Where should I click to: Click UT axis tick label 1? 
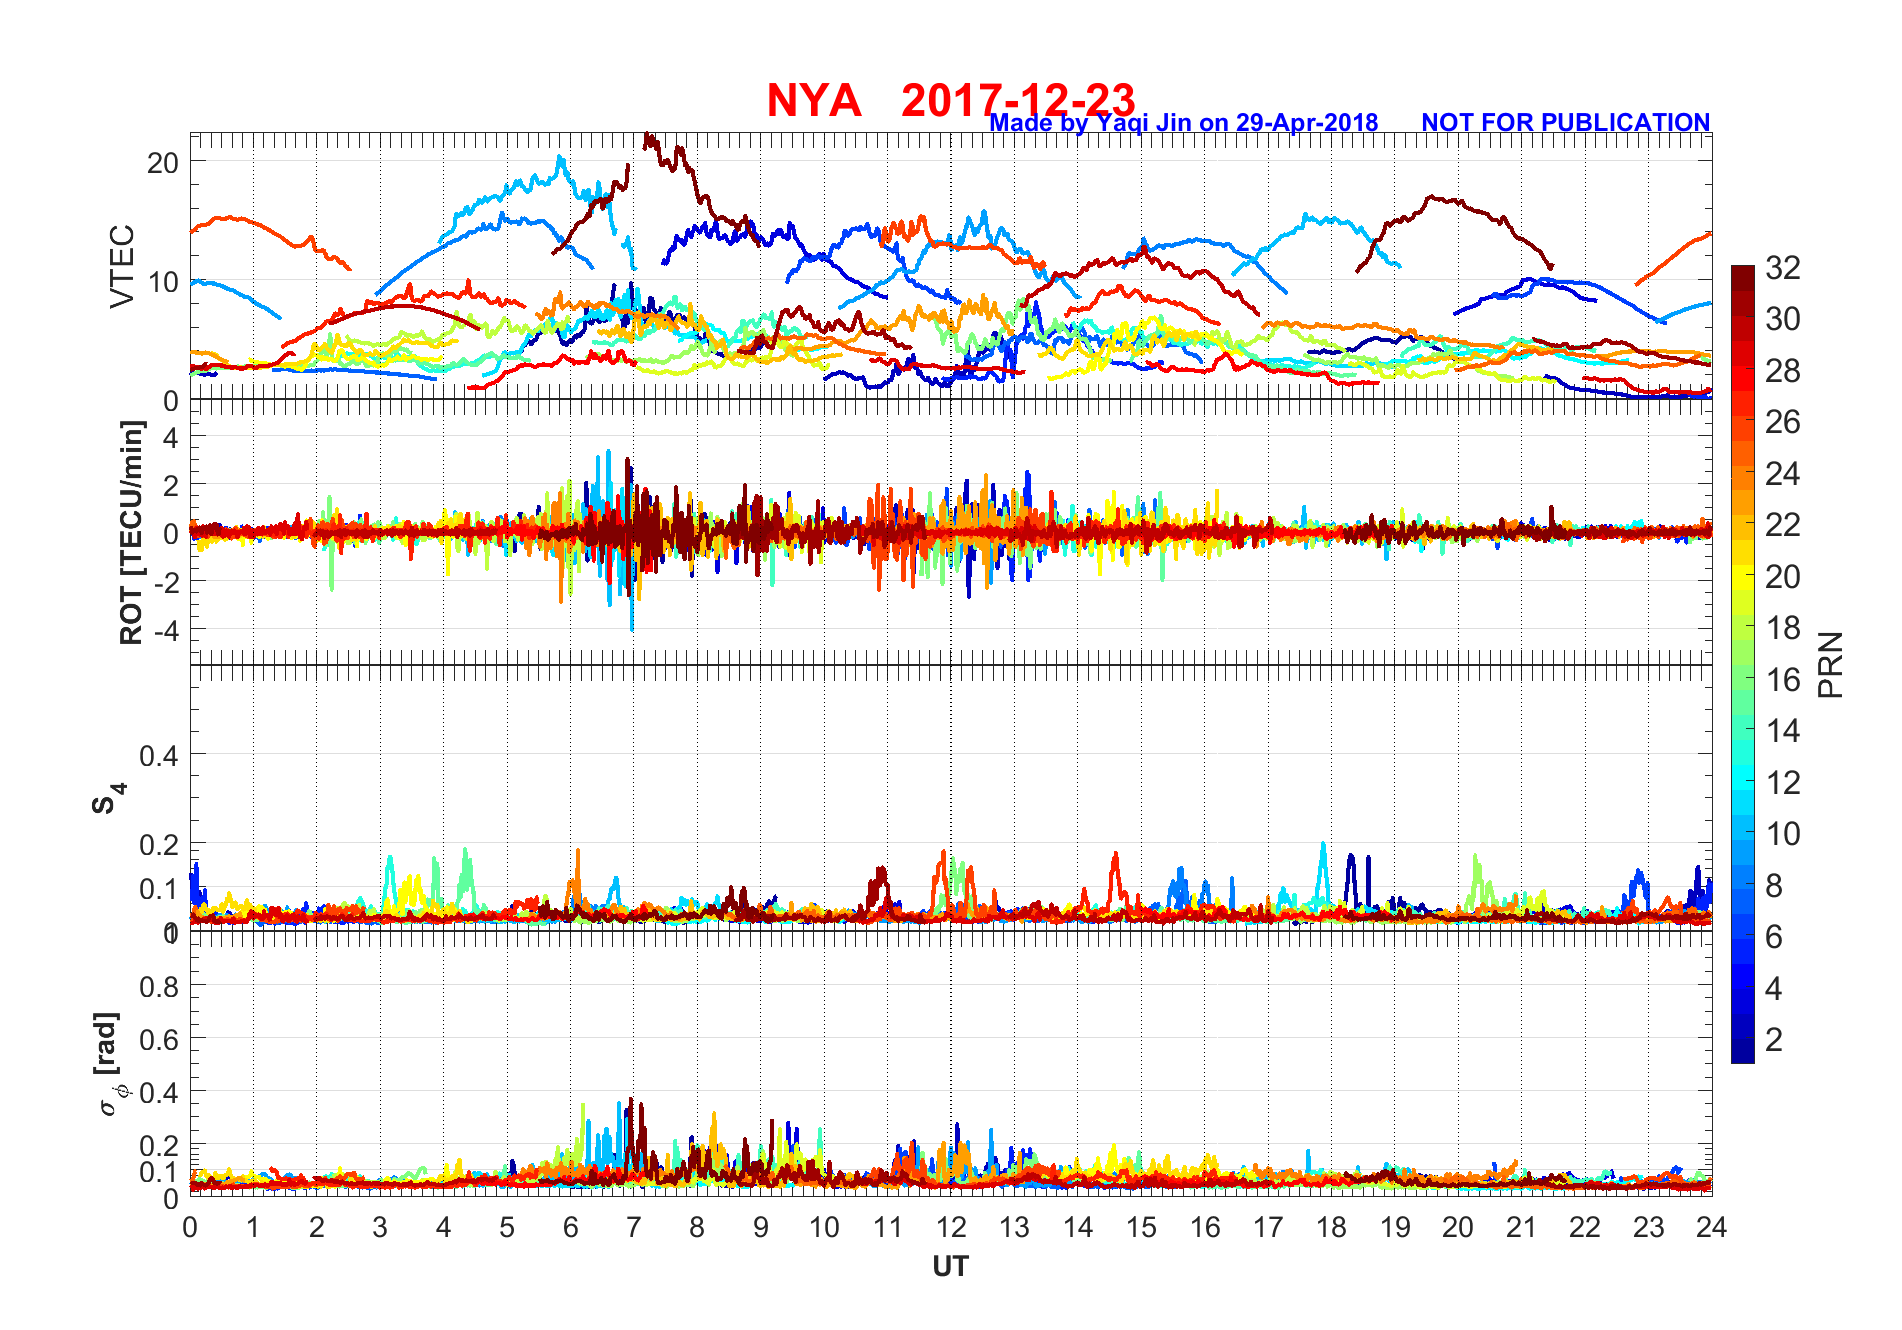253,1227
